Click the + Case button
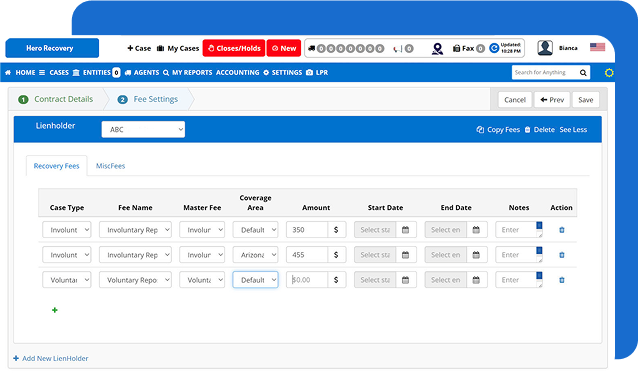 (139, 48)
